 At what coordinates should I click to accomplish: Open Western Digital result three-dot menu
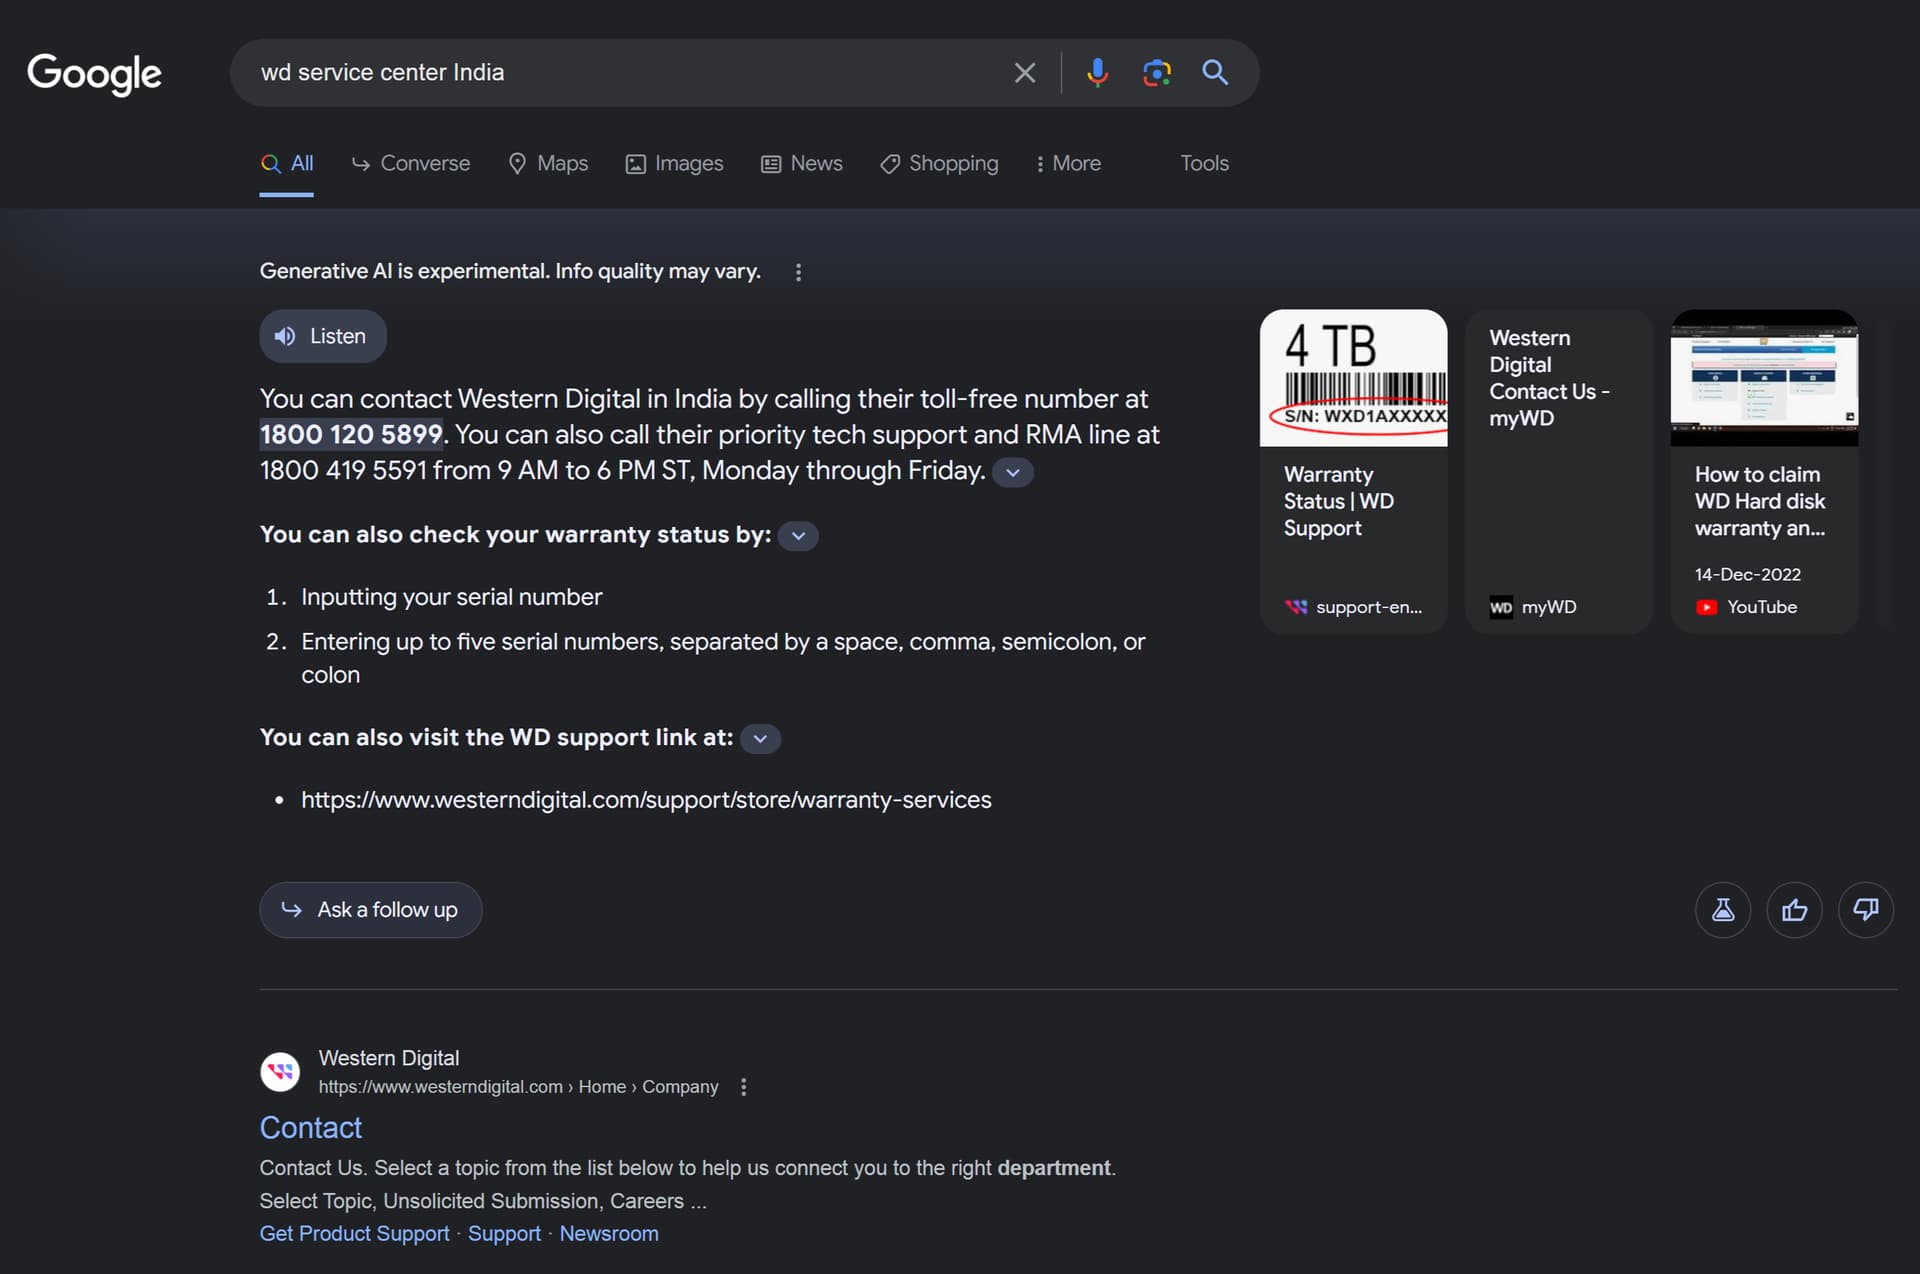(x=743, y=1087)
